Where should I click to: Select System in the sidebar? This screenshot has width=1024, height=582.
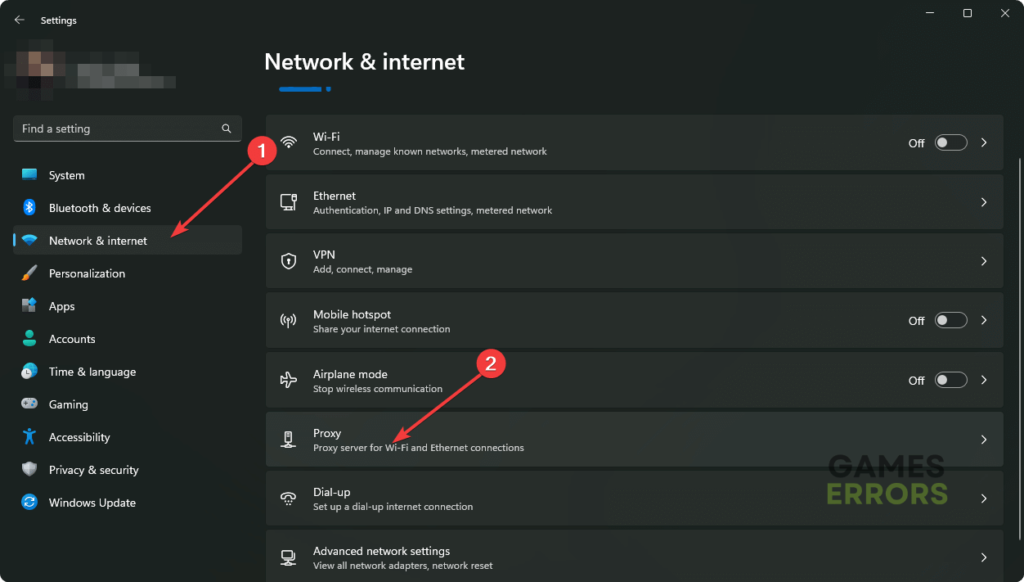point(67,176)
